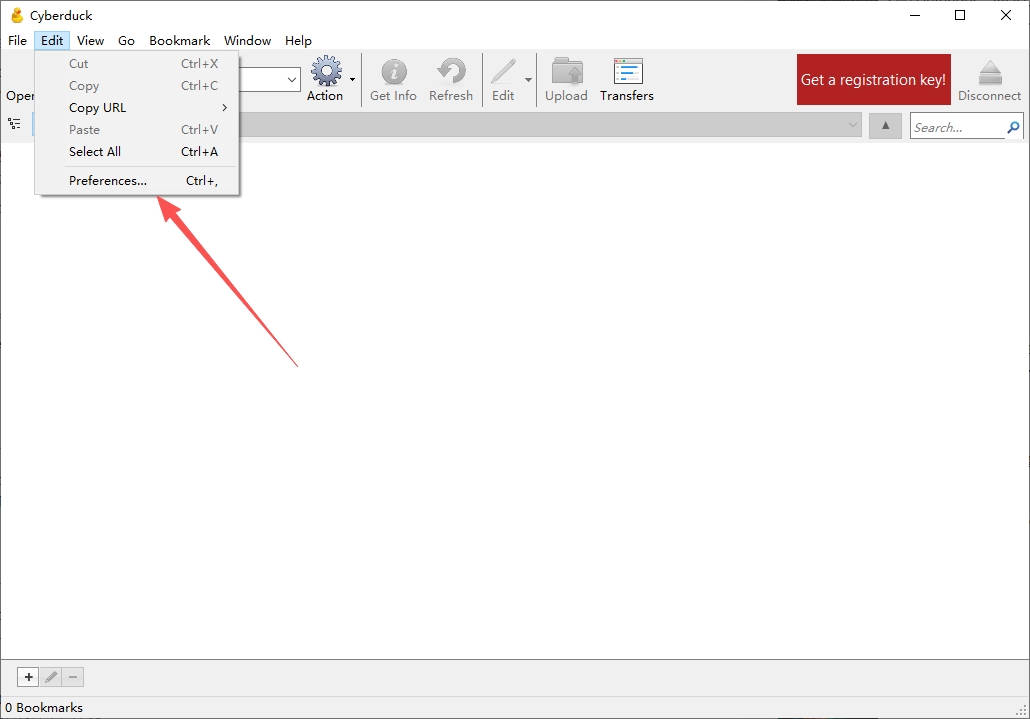This screenshot has height=719, width=1030.
Task: Open the Go menu
Action: pos(126,41)
